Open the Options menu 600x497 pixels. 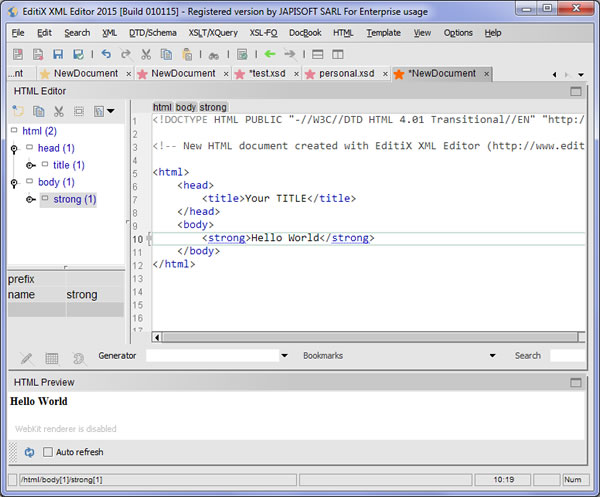(x=458, y=33)
